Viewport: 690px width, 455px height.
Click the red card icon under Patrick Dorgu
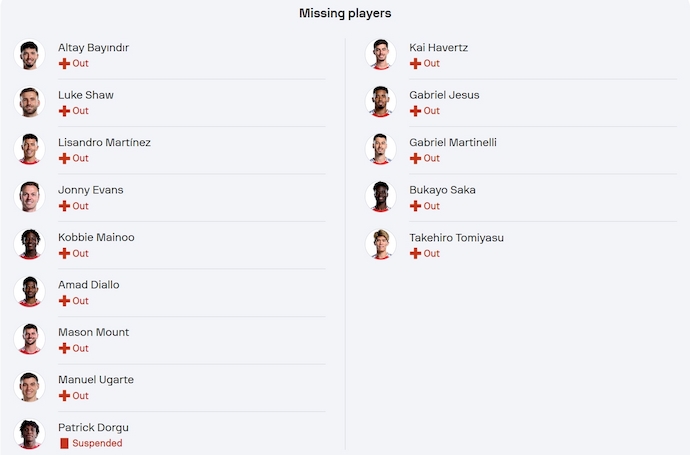pos(64,443)
